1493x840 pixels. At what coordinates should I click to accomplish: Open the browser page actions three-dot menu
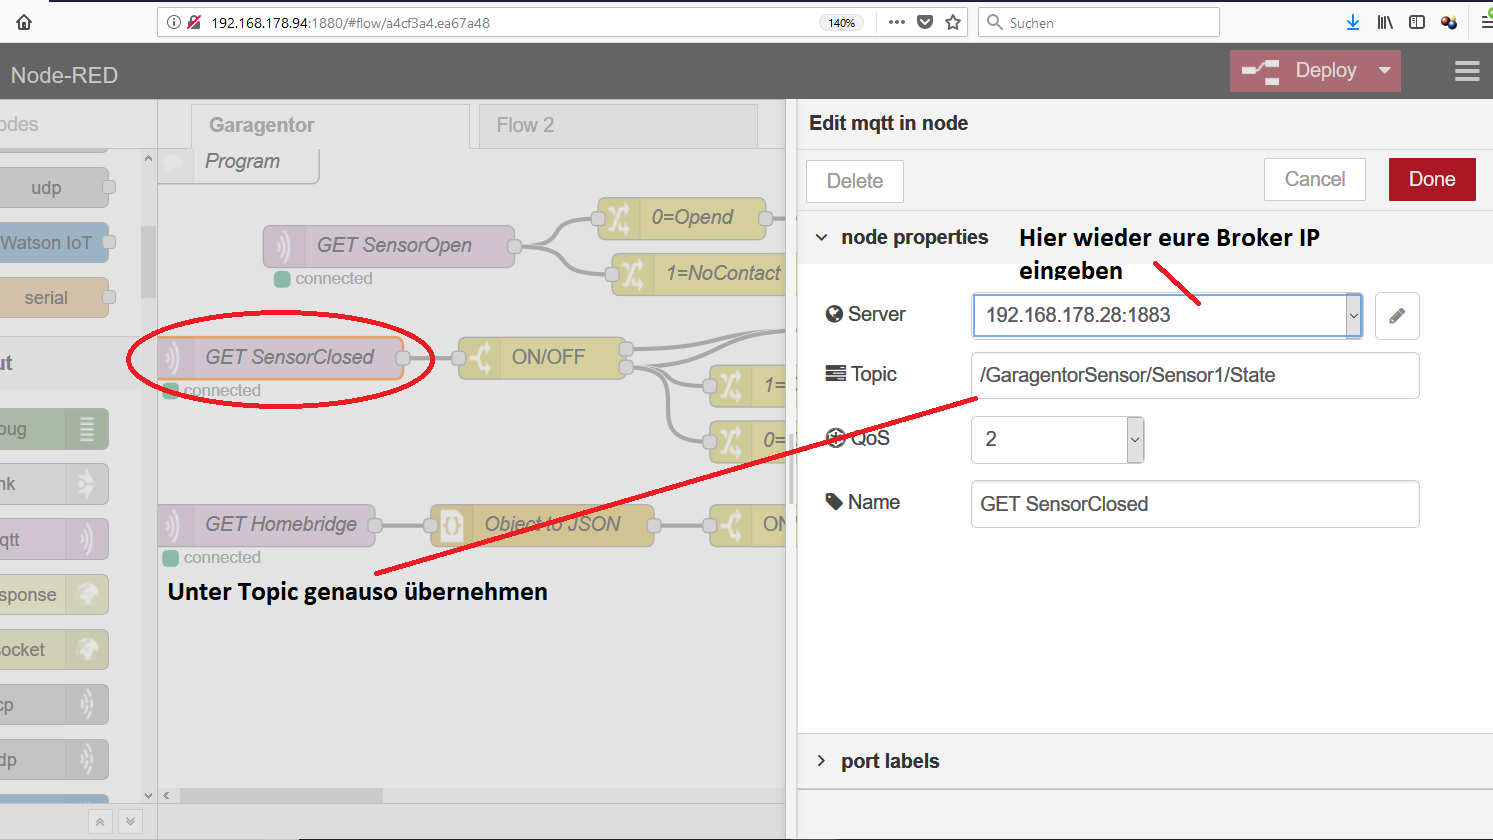pyautogui.click(x=896, y=22)
